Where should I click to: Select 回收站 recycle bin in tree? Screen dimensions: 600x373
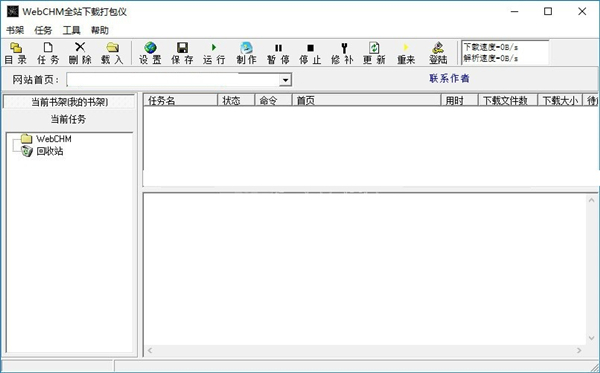click(x=50, y=151)
